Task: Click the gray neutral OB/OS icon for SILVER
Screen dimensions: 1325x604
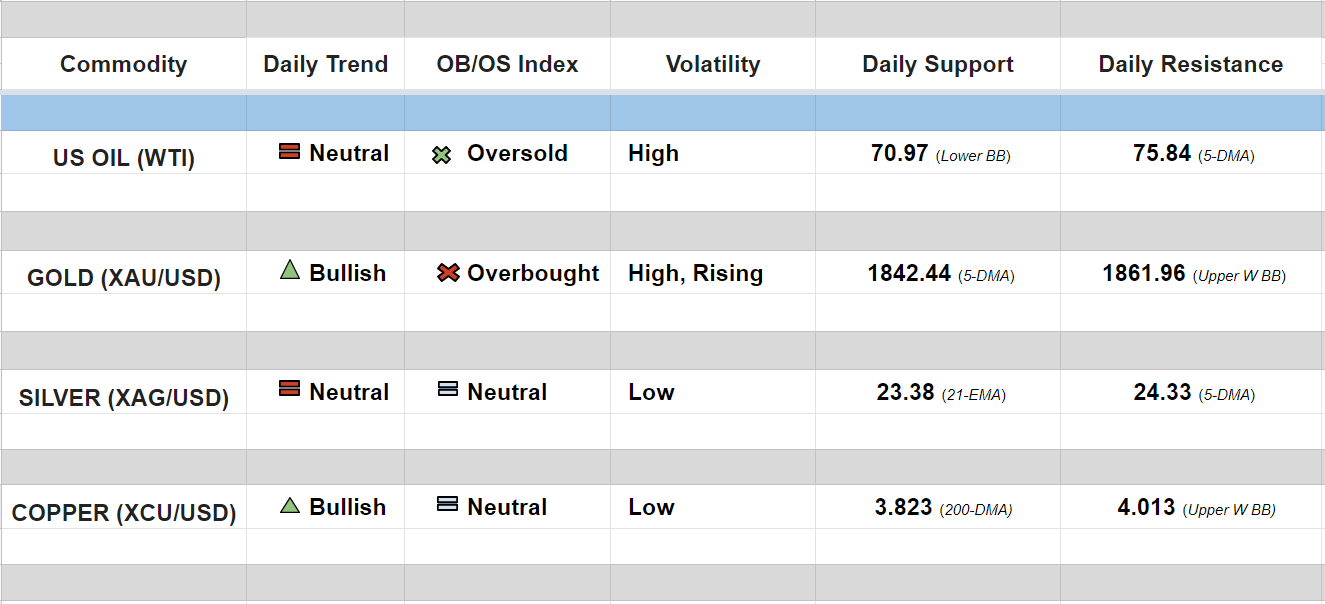Action: [x=448, y=389]
